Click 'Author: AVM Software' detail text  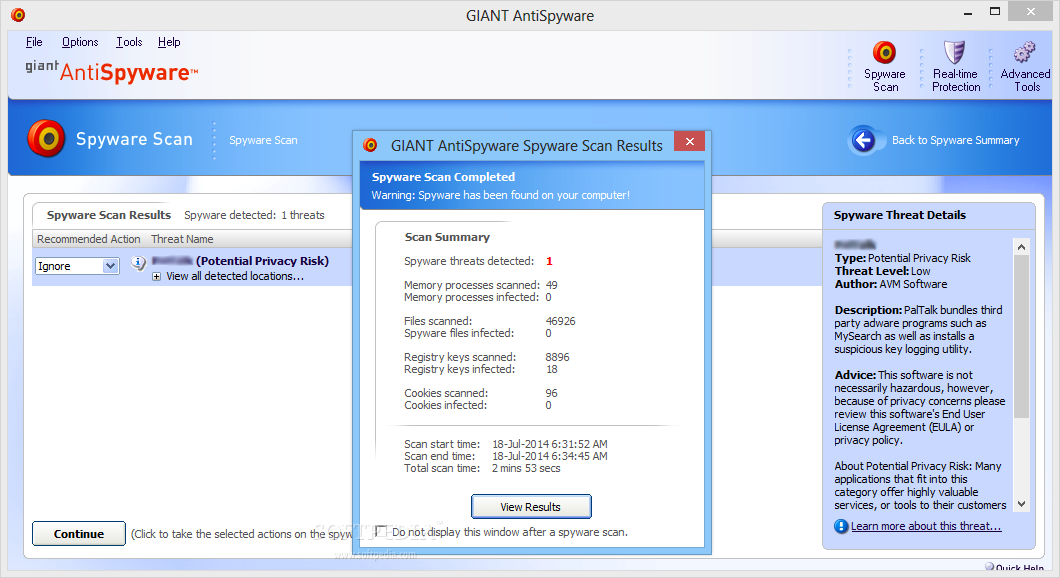(x=890, y=284)
